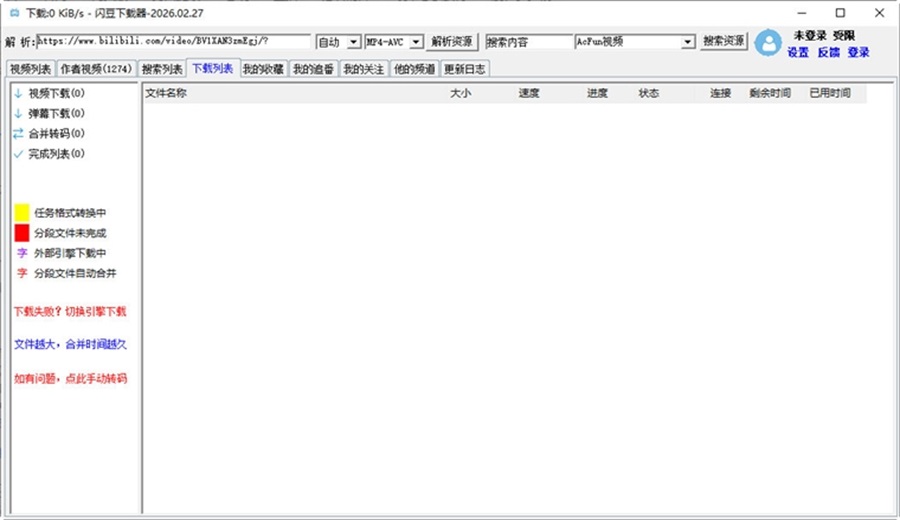Click the 受限 status text
Viewport: 900px width, 520px height.
pyautogui.click(x=844, y=36)
